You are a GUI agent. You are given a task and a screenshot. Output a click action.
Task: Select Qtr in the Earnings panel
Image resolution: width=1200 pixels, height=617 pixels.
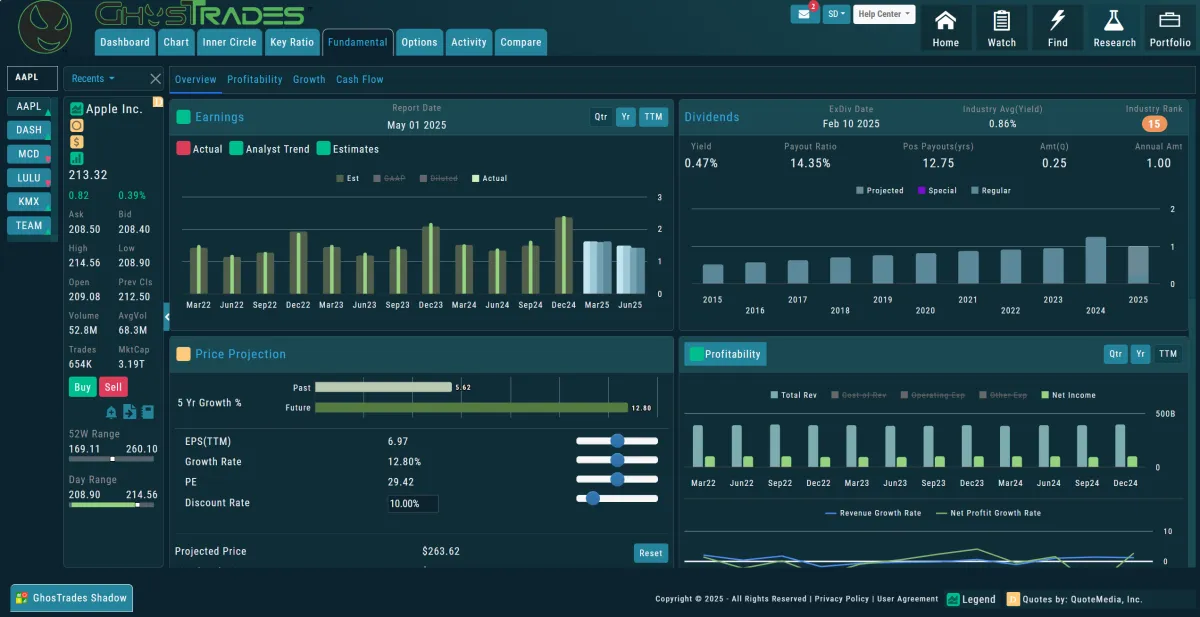pos(601,117)
